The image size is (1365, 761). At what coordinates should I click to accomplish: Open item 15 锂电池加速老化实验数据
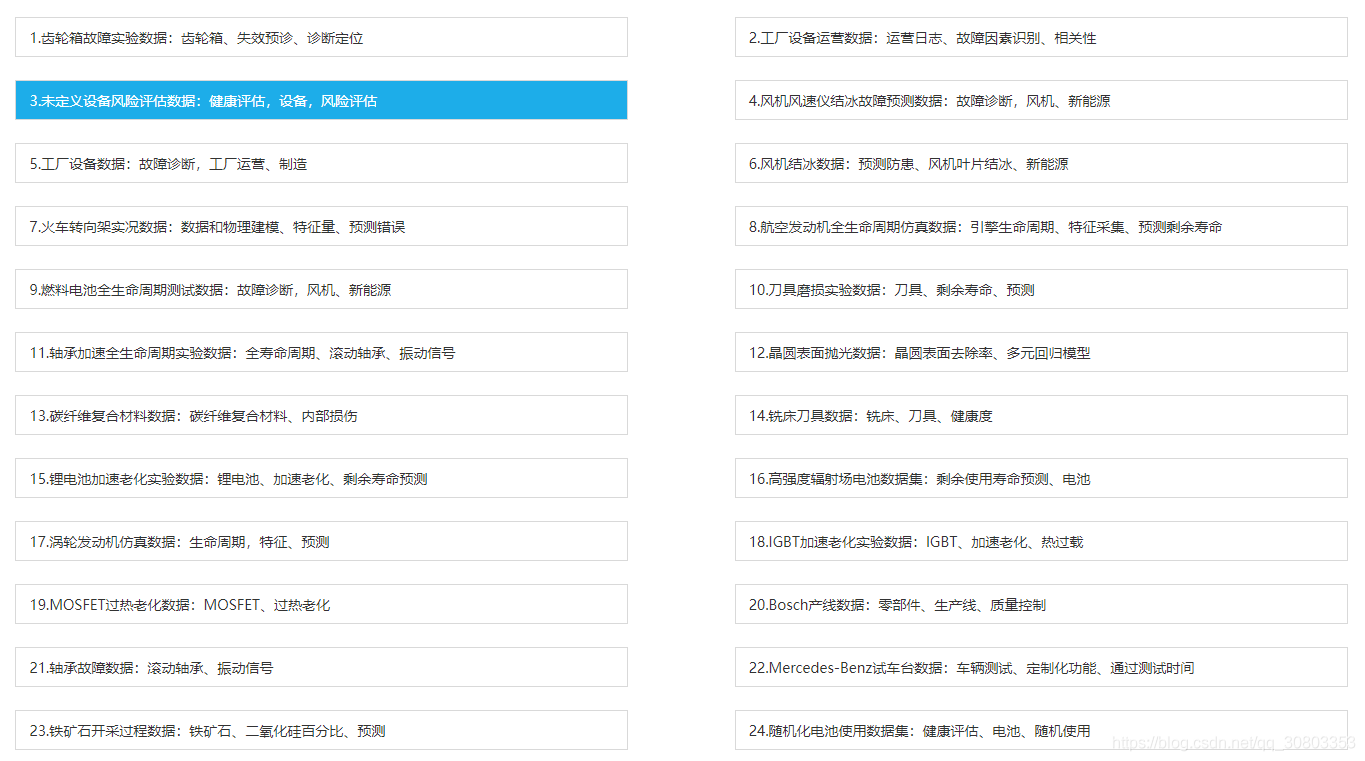(x=321, y=478)
